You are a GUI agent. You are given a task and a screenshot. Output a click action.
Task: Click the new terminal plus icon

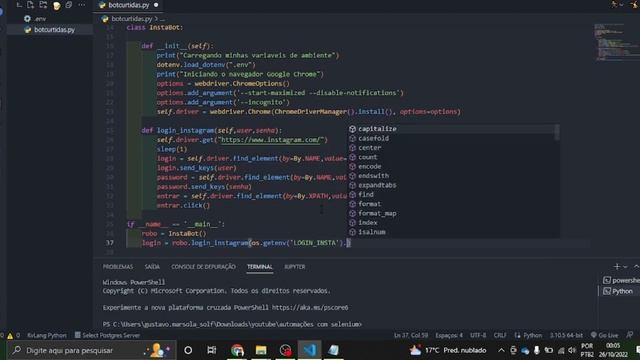(617, 267)
